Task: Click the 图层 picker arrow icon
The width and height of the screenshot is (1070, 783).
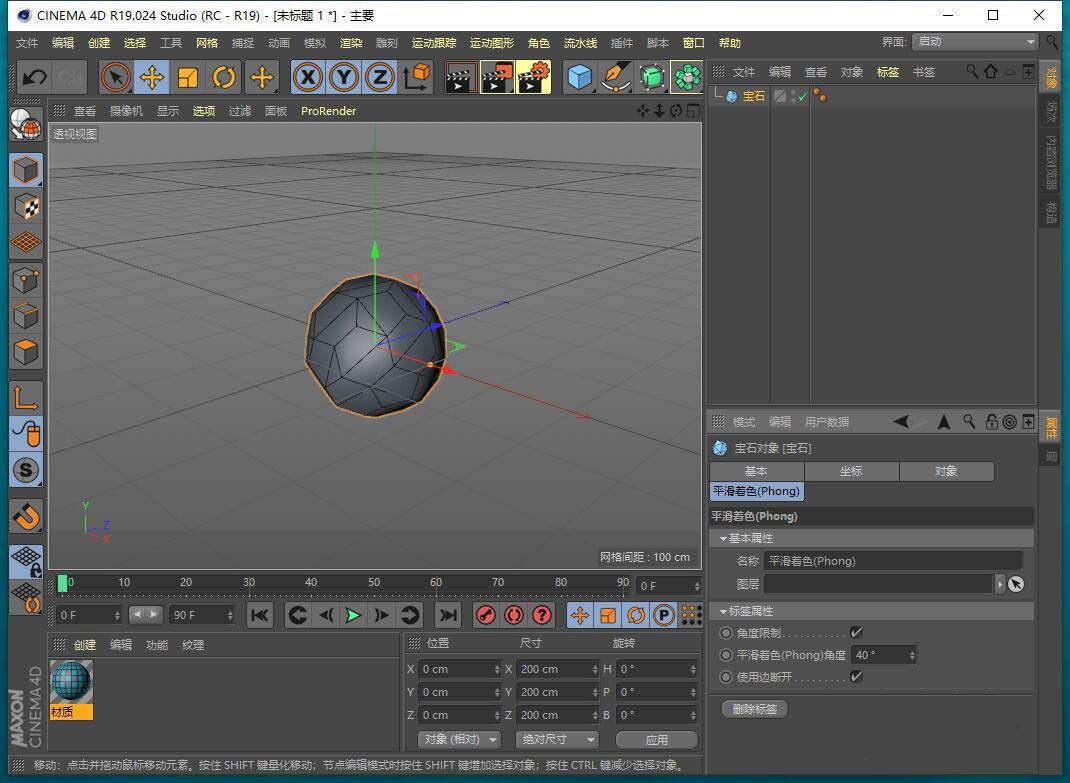Action: pyautogui.click(x=1016, y=584)
